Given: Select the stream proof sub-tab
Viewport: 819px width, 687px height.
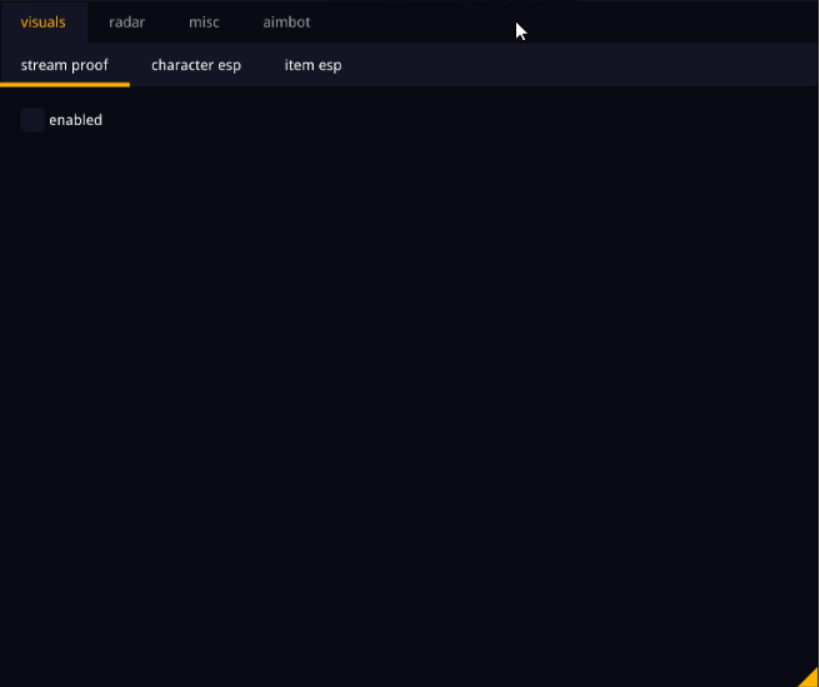Looking at the screenshot, I should (x=65, y=65).
